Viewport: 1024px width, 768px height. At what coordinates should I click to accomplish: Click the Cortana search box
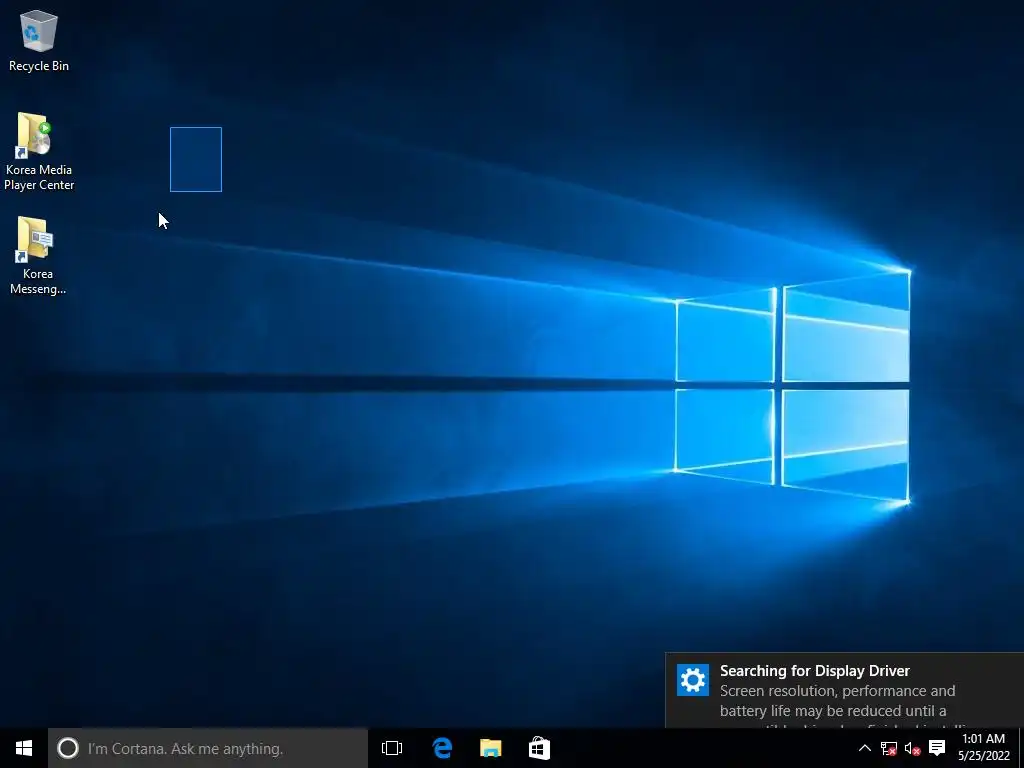208,748
